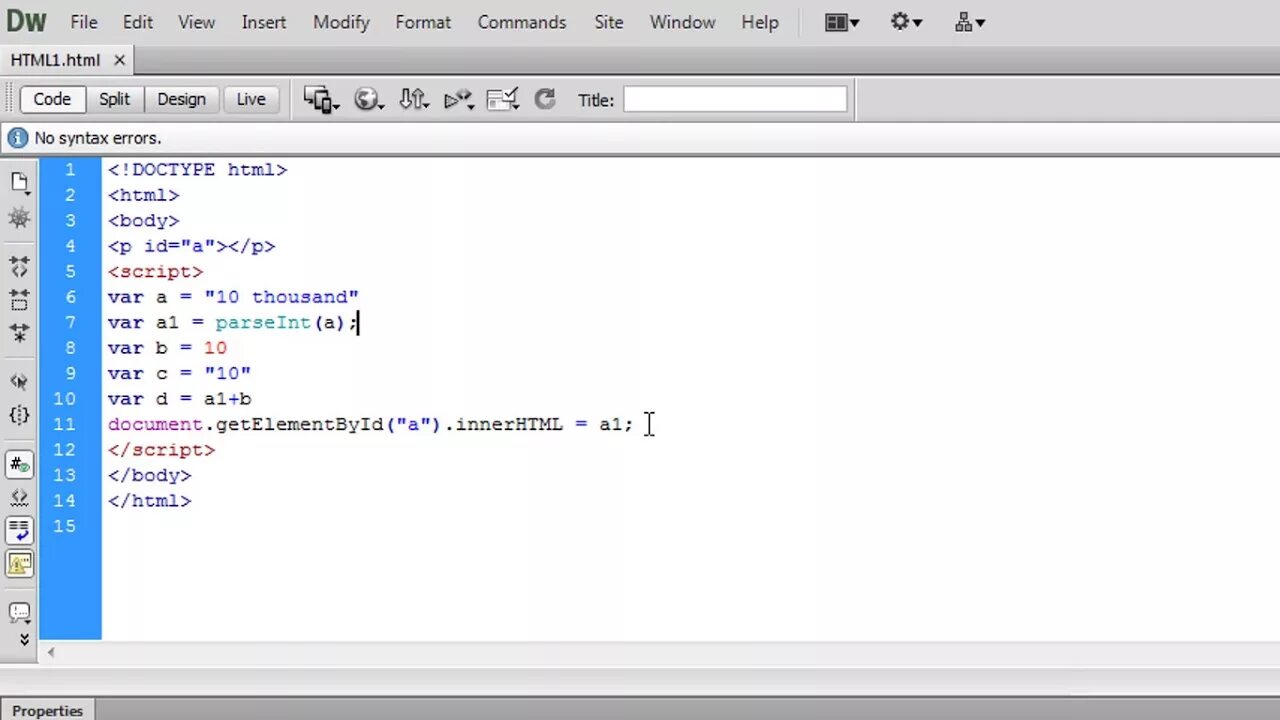Open the Modify menu
The height and width of the screenshot is (720, 1280).
point(341,22)
